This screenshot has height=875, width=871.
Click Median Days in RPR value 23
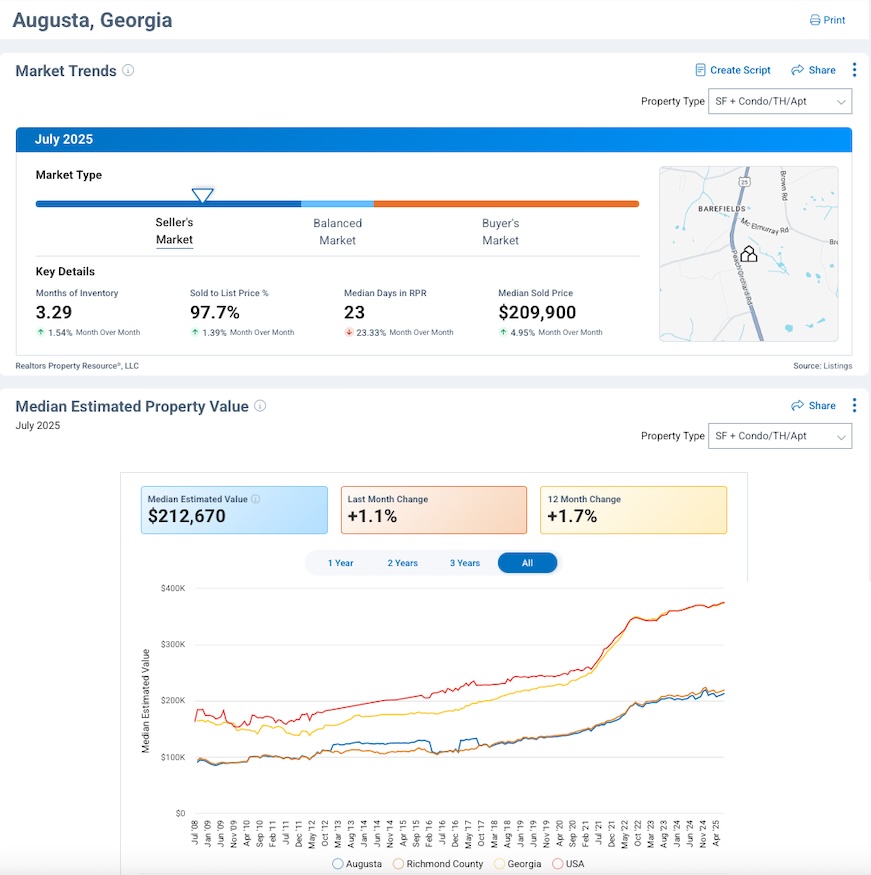point(354,312)
